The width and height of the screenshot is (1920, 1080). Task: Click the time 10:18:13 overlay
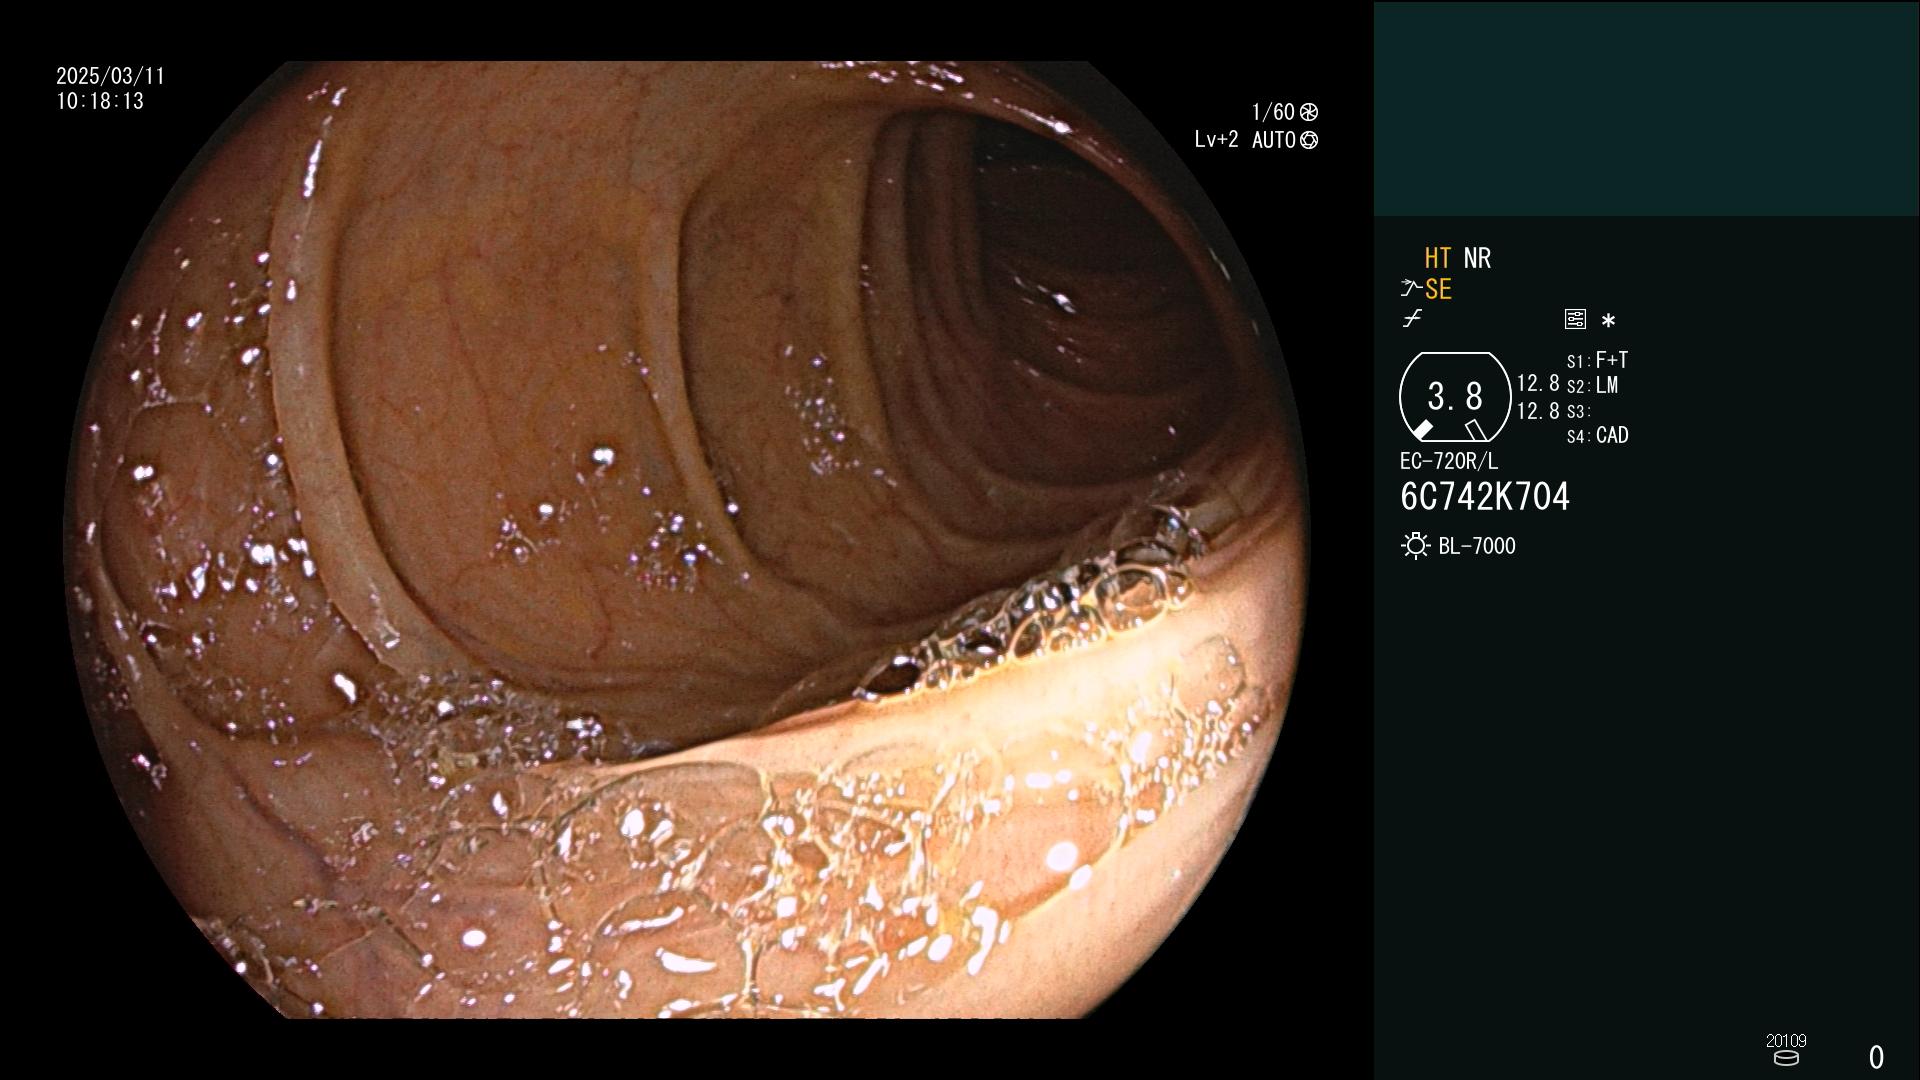click(x=100, y=101)
